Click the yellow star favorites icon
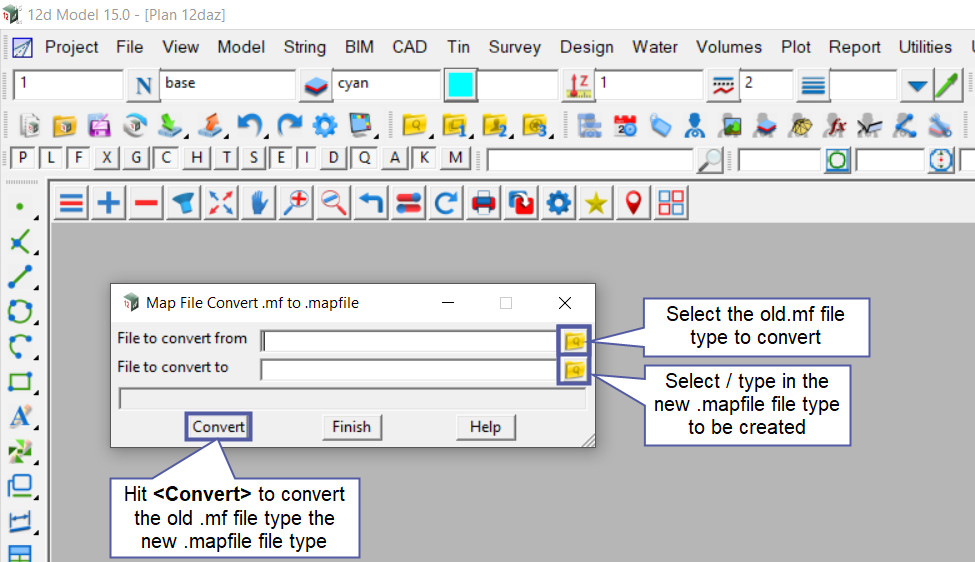The width and height of the screenshot is (975, 562). pyautogui.click(x=596, y=204)
